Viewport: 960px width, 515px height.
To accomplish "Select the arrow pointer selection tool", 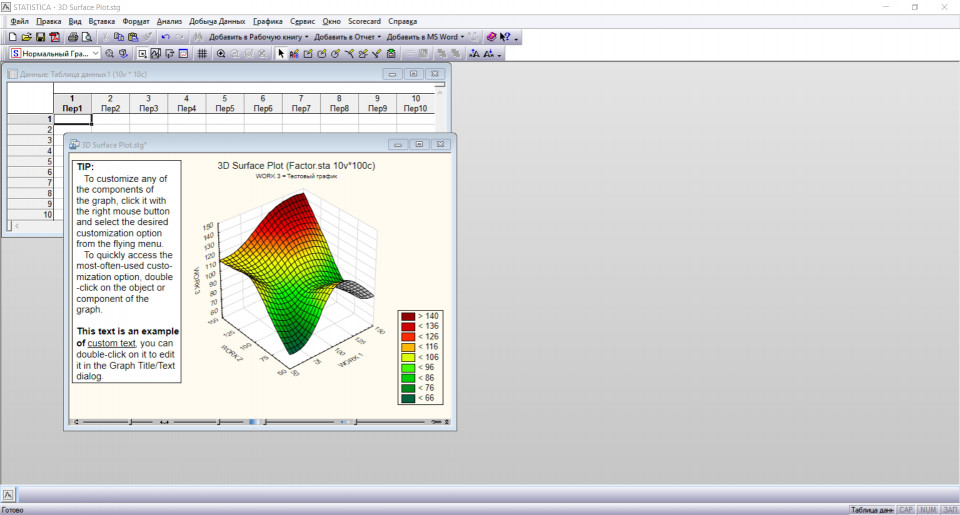I will point(281,54).
